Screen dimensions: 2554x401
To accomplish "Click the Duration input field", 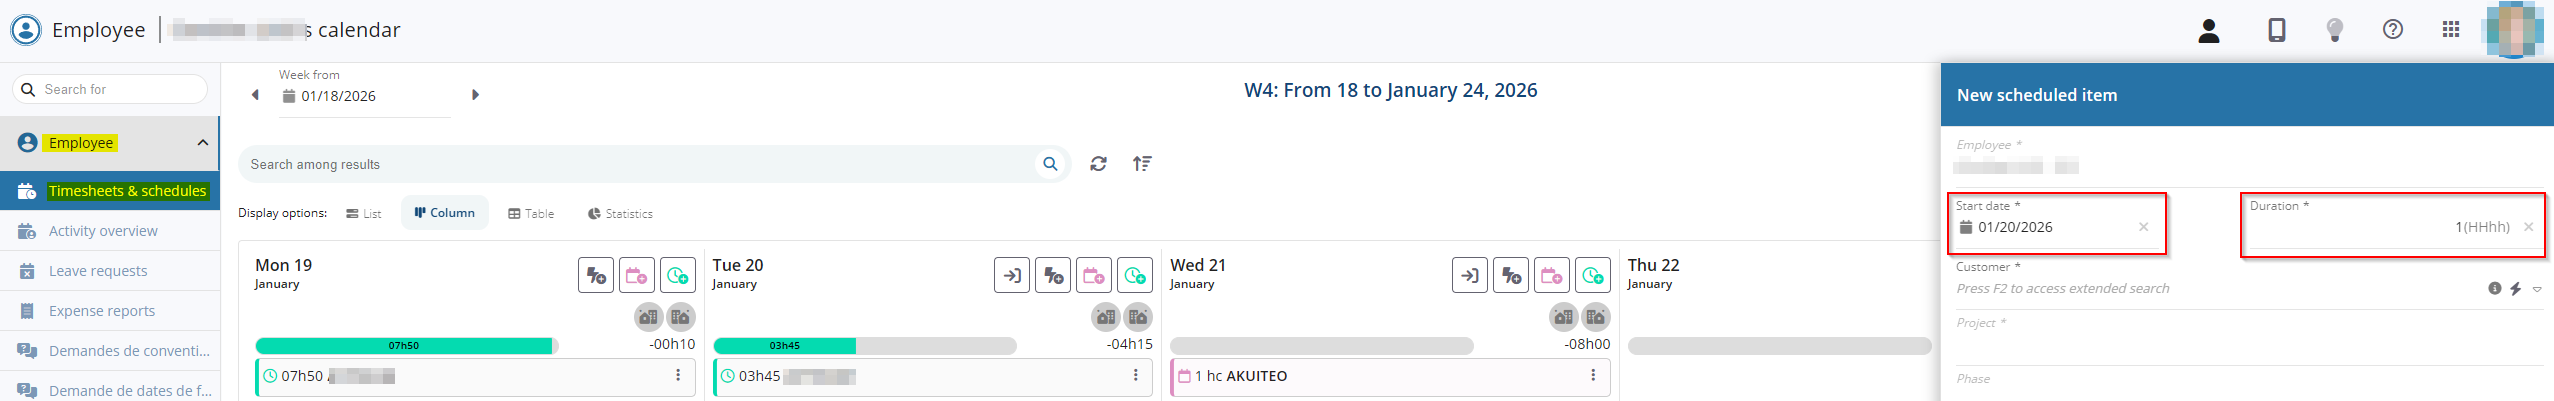I will 2380,227.
